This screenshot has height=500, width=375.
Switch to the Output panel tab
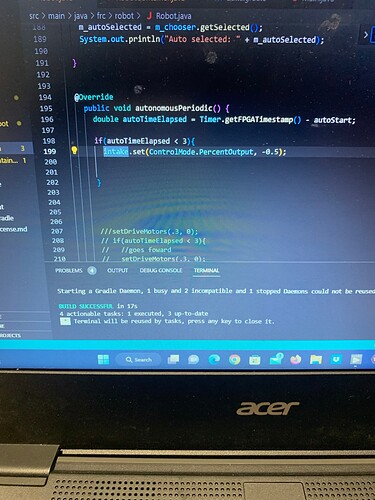coord(117,270)
